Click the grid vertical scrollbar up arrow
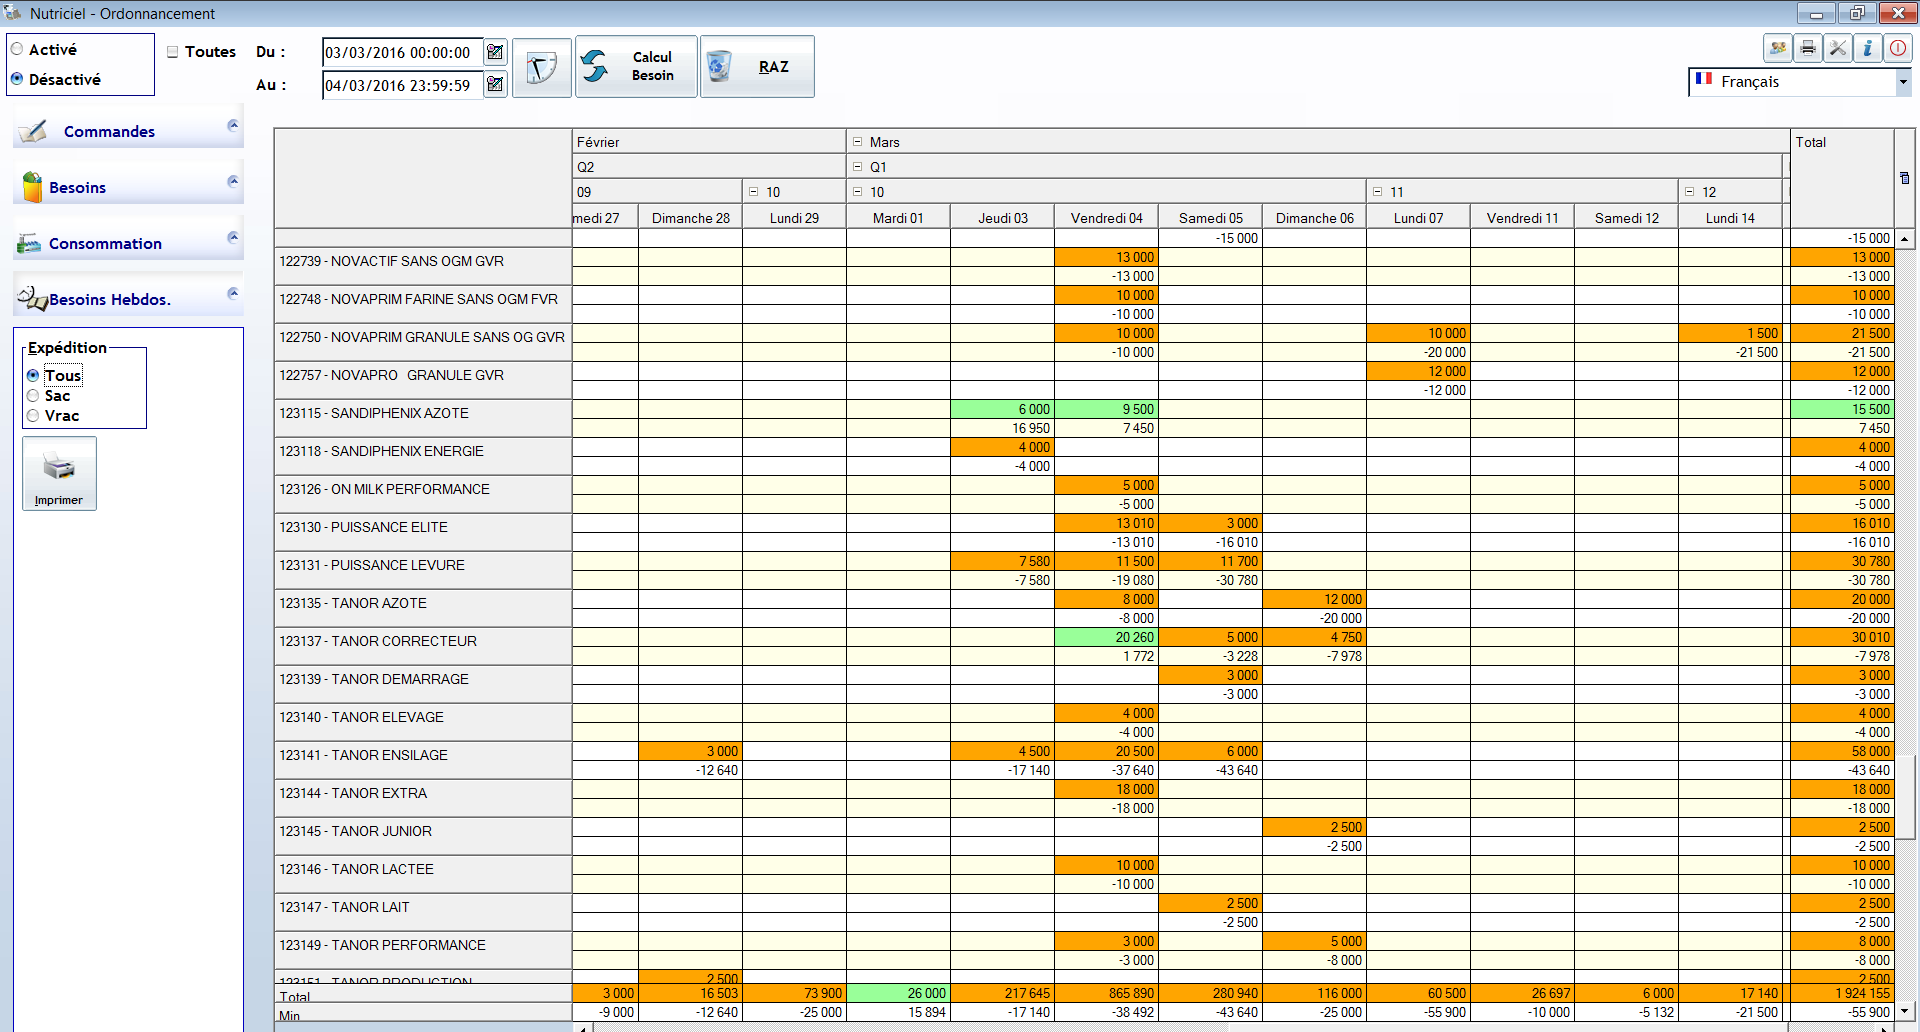The image size is (1920, 1032). coord(1905,239)
